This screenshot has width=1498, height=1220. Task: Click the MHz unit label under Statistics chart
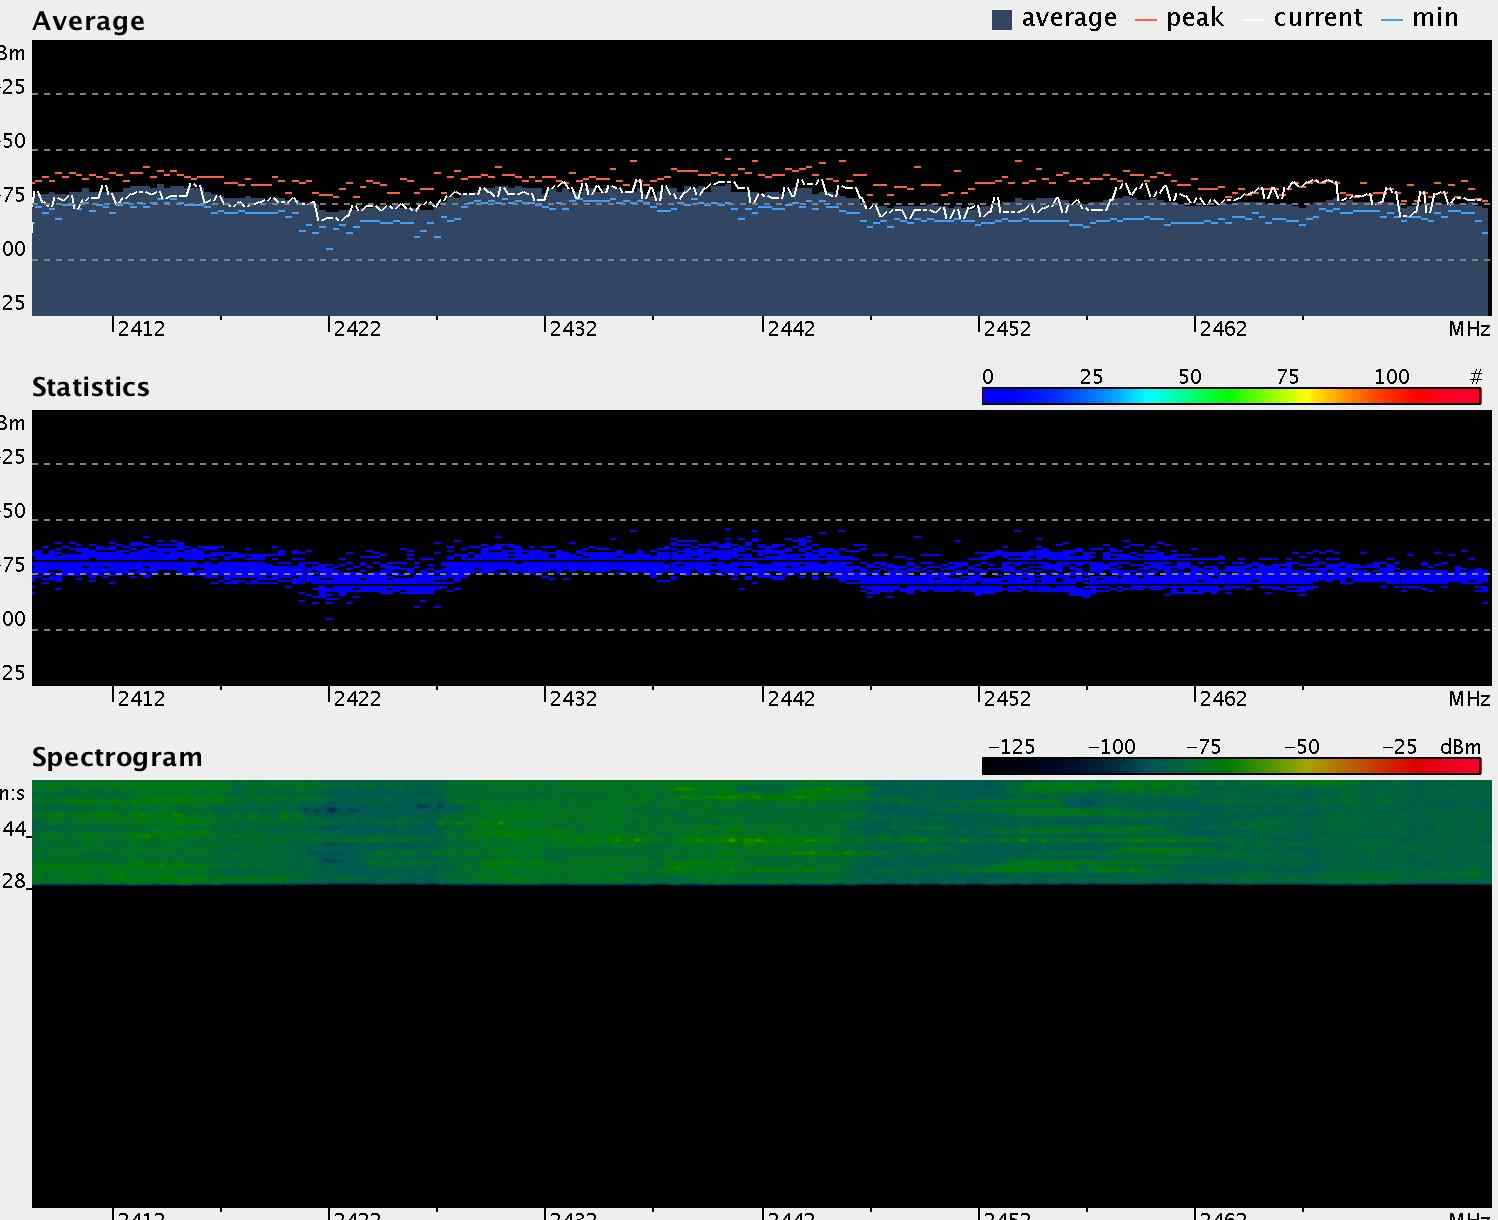(x=1469, y=698)
